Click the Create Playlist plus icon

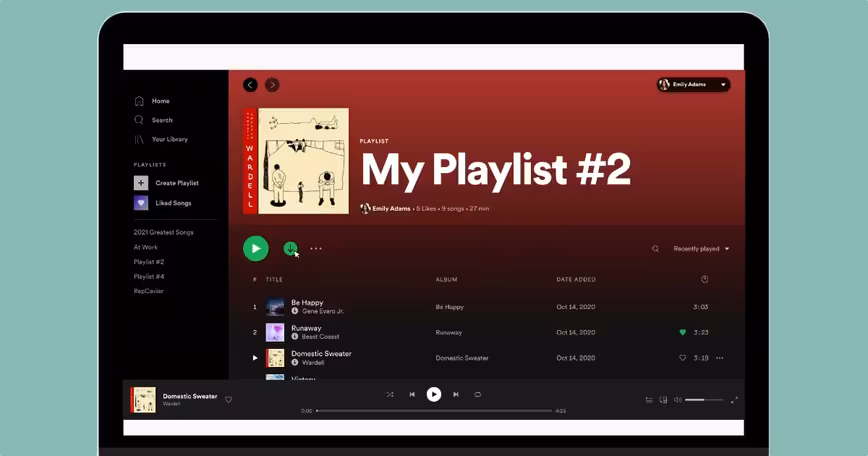(x=141, y=183)
